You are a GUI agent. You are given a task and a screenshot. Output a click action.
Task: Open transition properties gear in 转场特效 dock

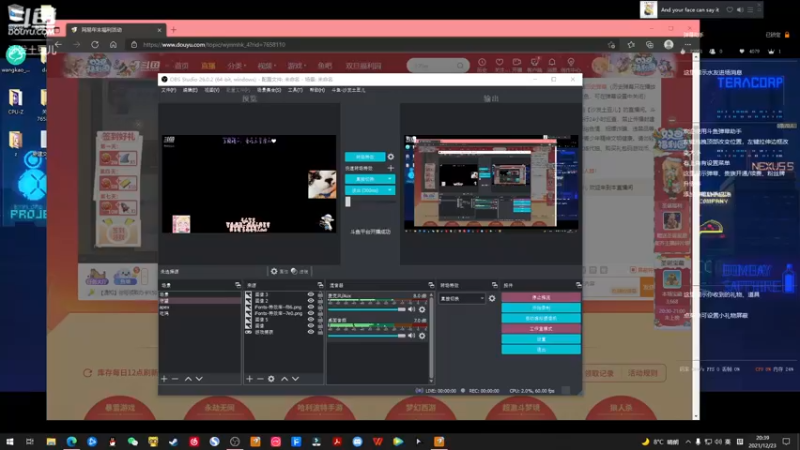click(x=492, y=298)
